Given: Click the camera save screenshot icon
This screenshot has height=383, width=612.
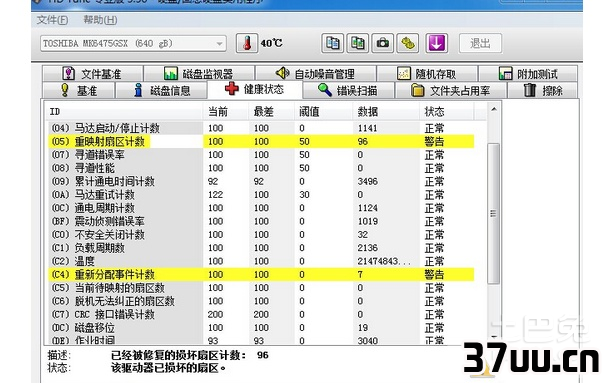Looking at the screenshot, I should pyautogui.click(x=382, y=43).
